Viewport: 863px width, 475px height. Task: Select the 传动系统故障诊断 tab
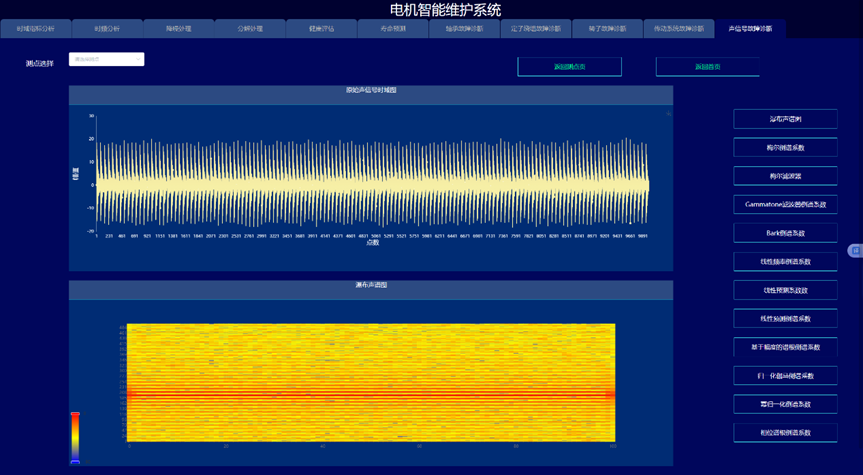coord(679,29)
